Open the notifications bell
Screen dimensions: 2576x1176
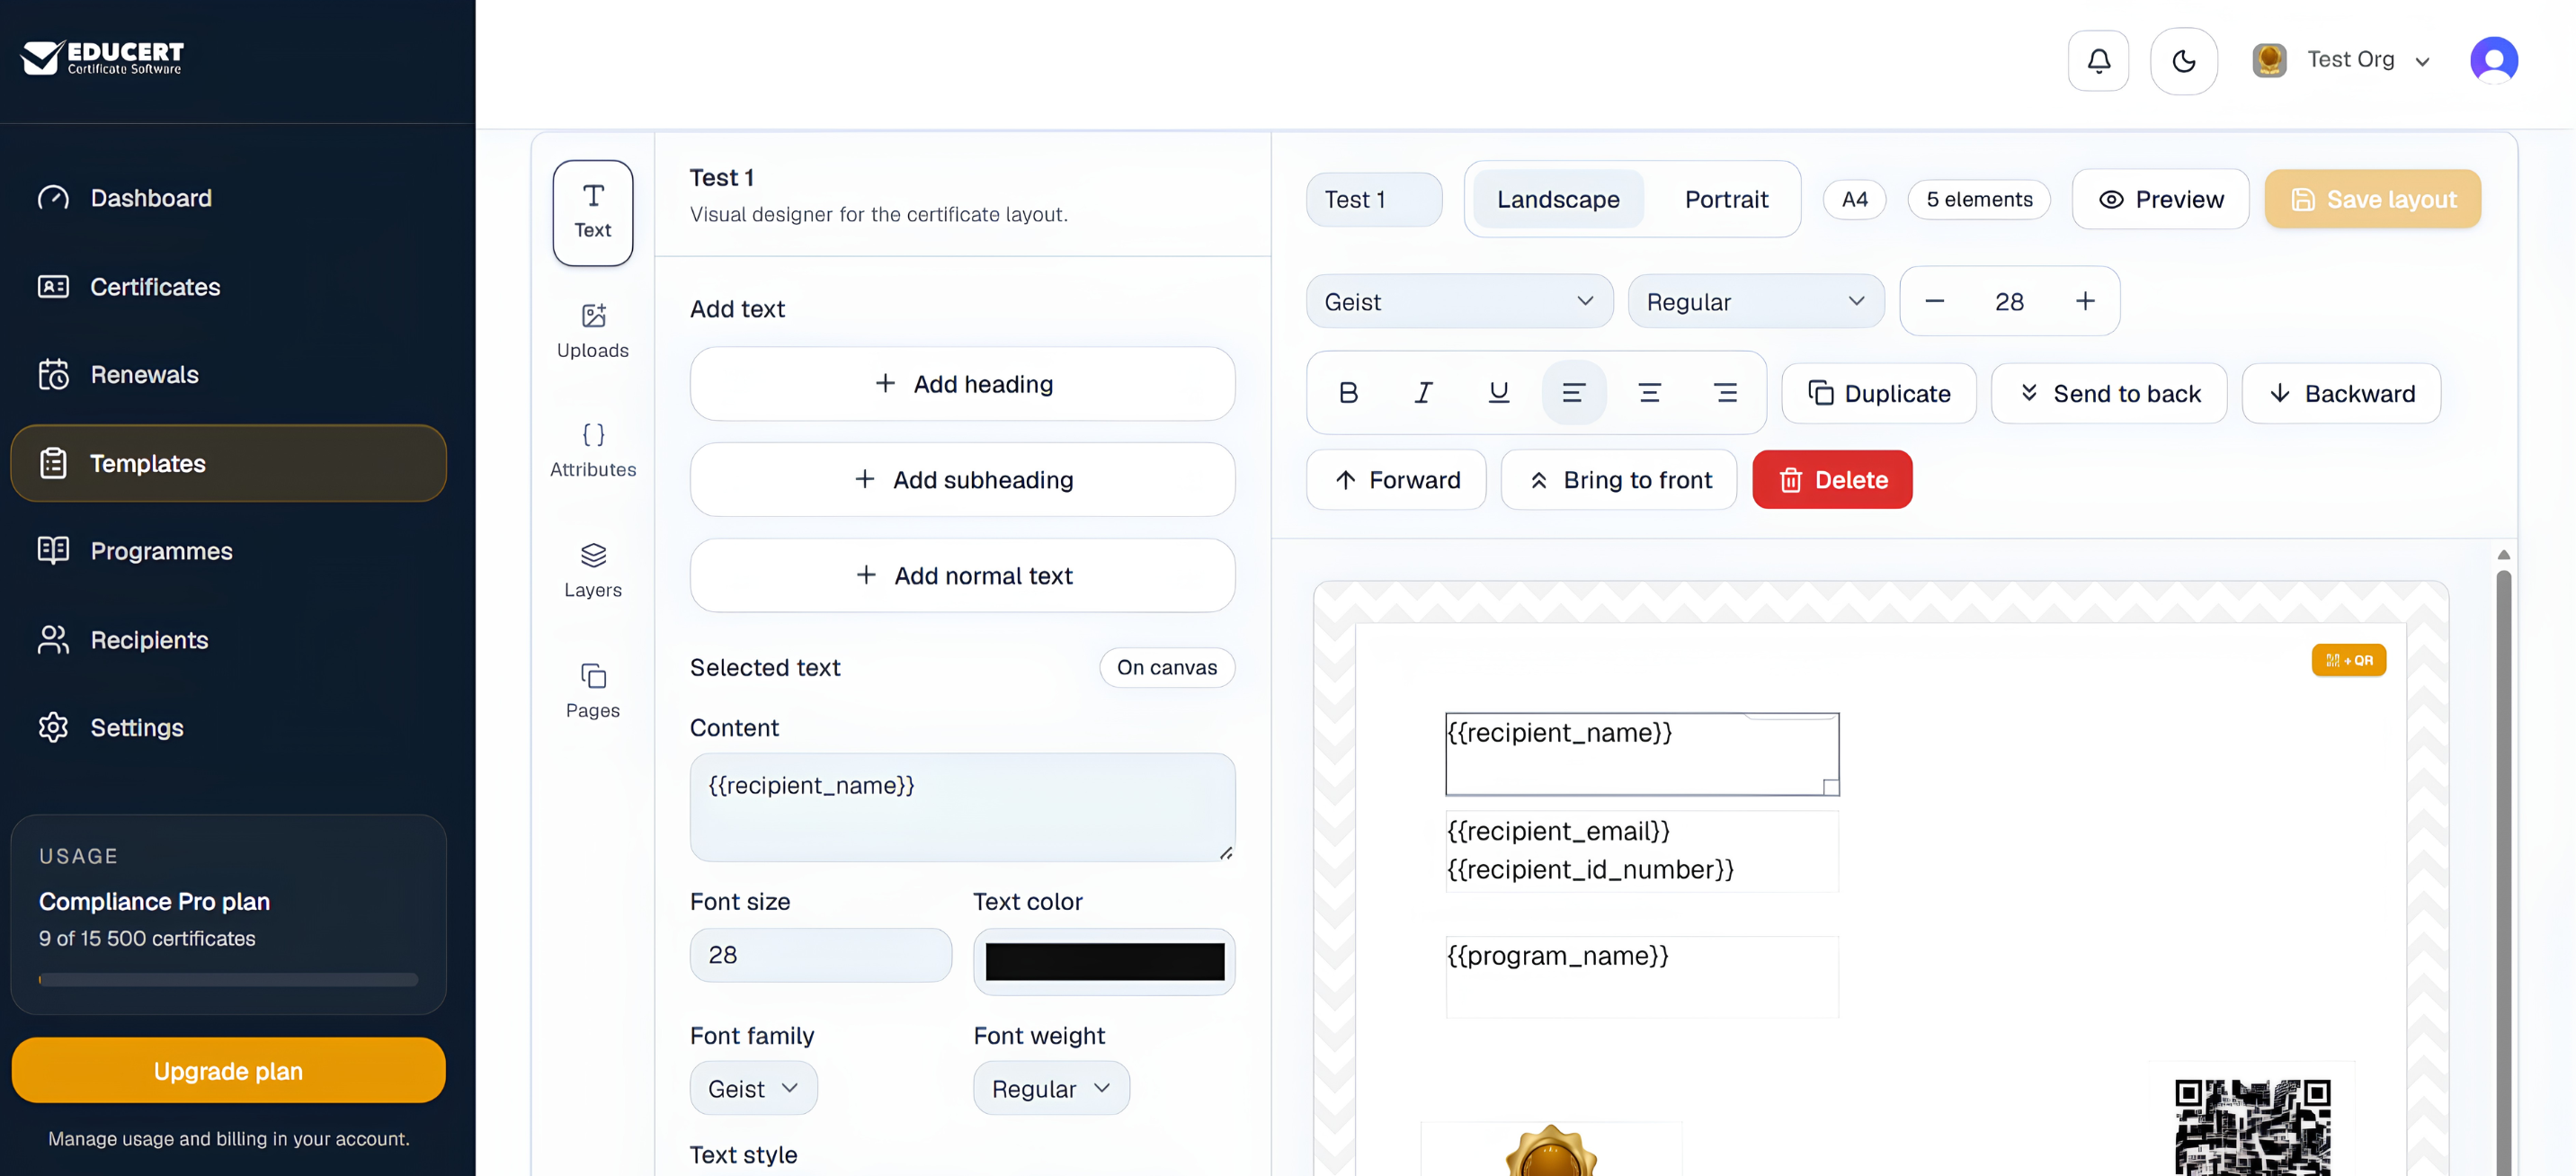pos(2098,61)
